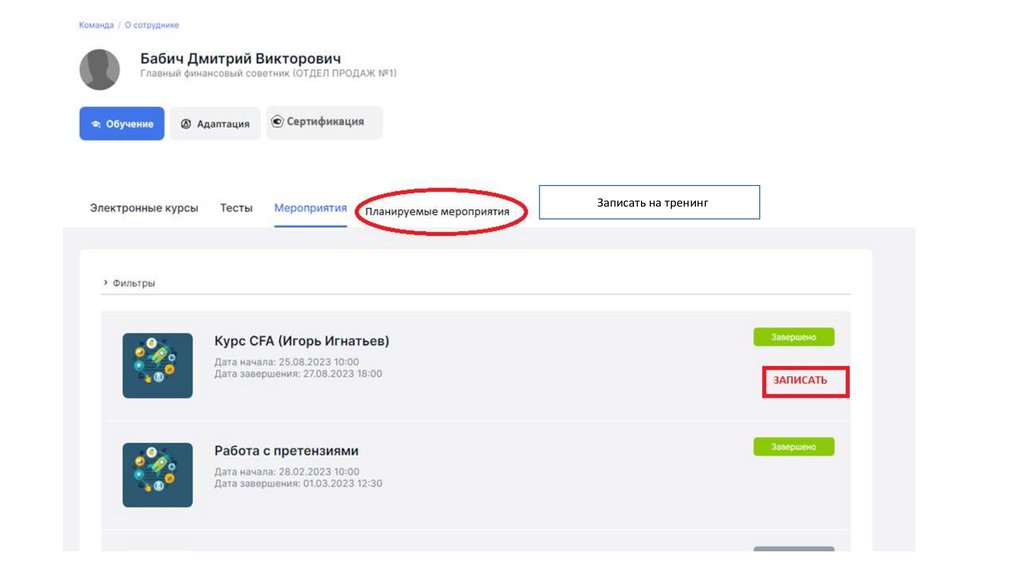The width and height of the screenshot is (1024, 574).
Task: Click the employee profile avatar
Action: click(99, 69)
